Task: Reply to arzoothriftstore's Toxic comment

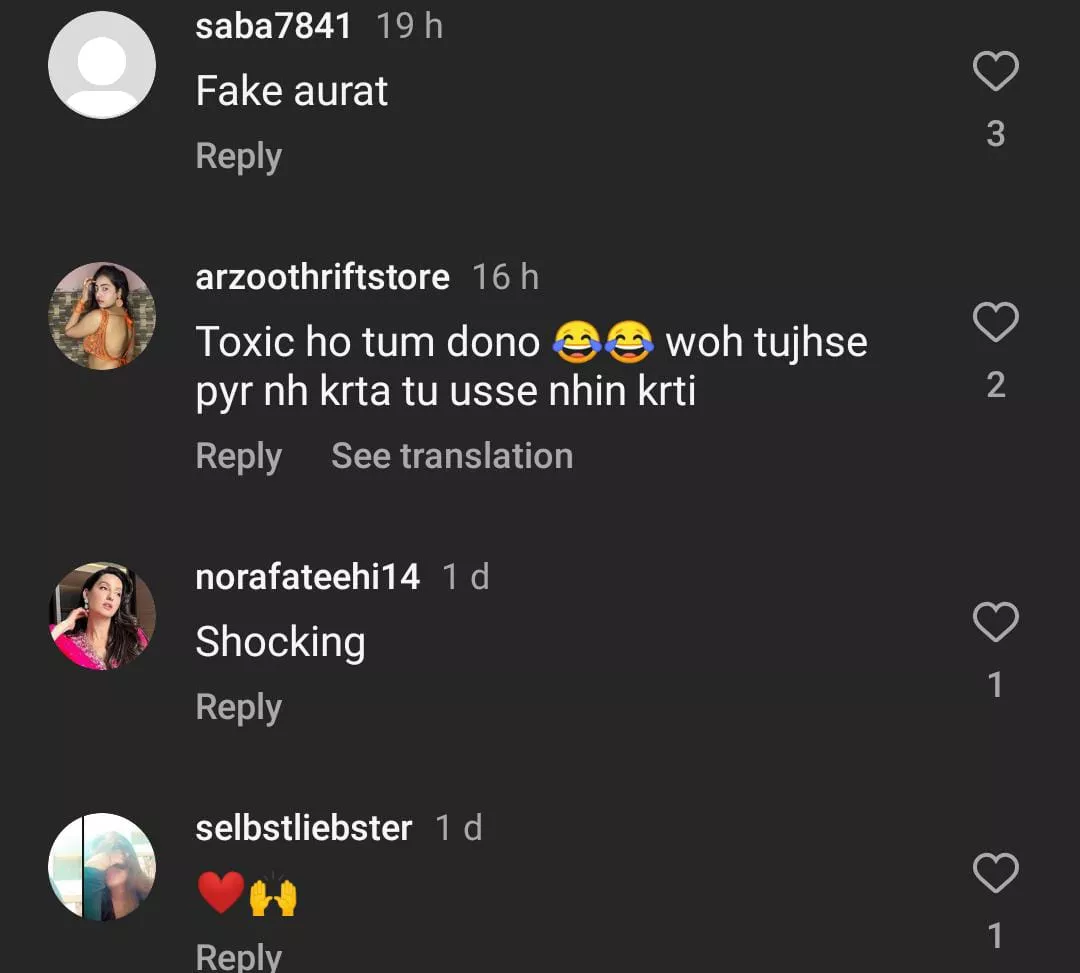Action: point(238,457)
